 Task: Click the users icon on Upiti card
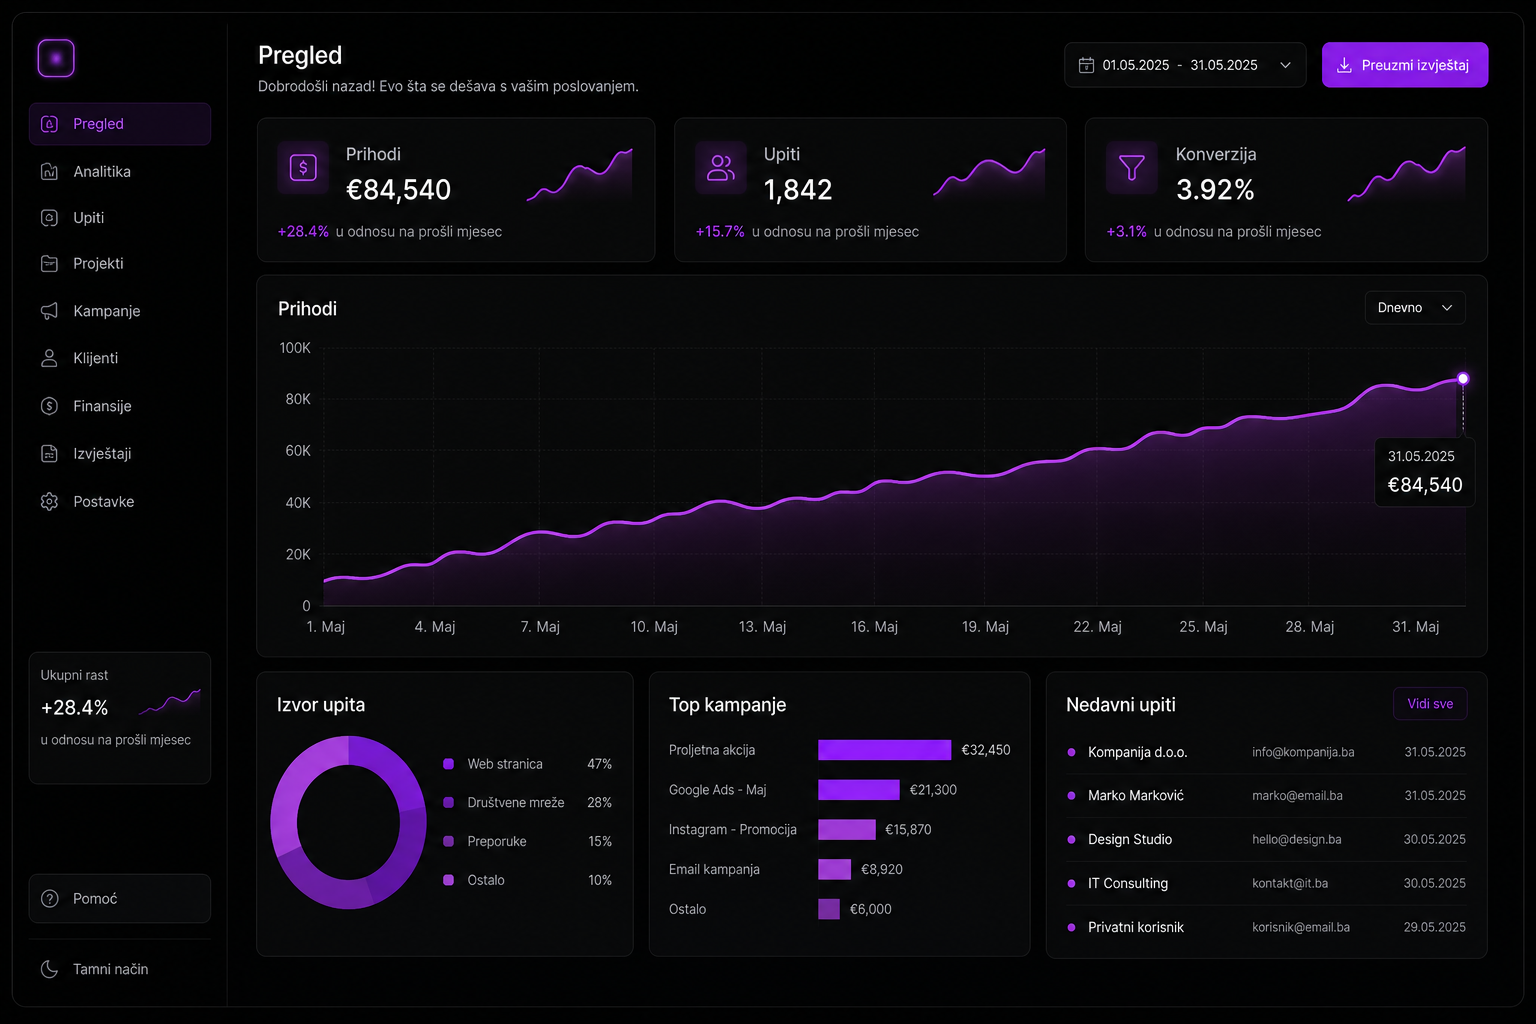(721, 167)
